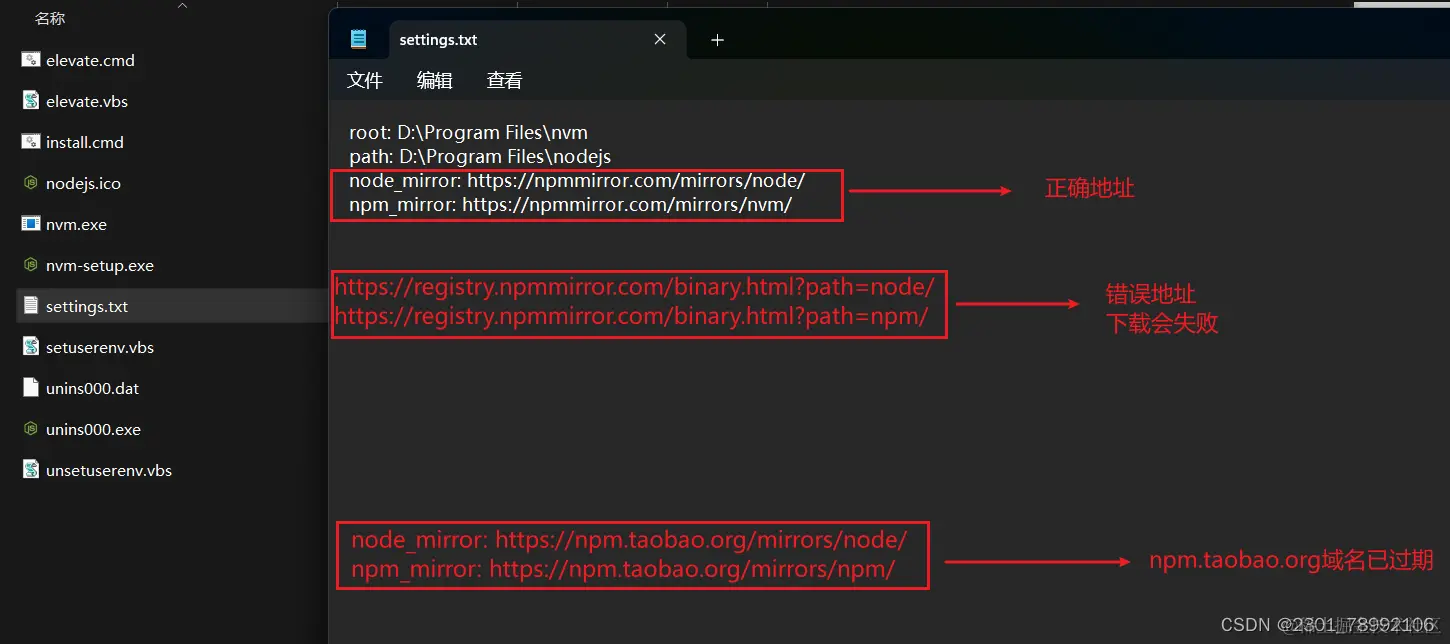Image resolution: width=1450 pixels, height=644 pixels.
Task: Place cursor in the path: D:\Program Files\nodejs line
Action: (480, 156)
